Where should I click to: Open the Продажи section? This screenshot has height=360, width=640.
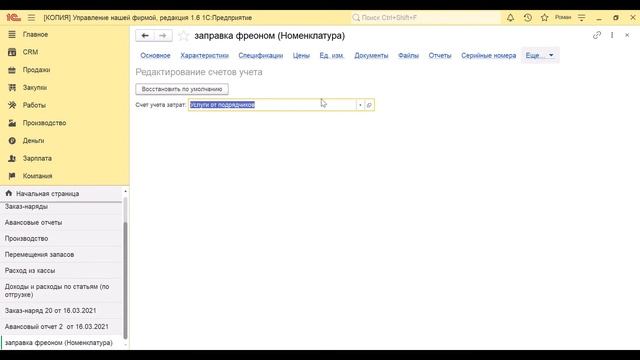point(36,70)
